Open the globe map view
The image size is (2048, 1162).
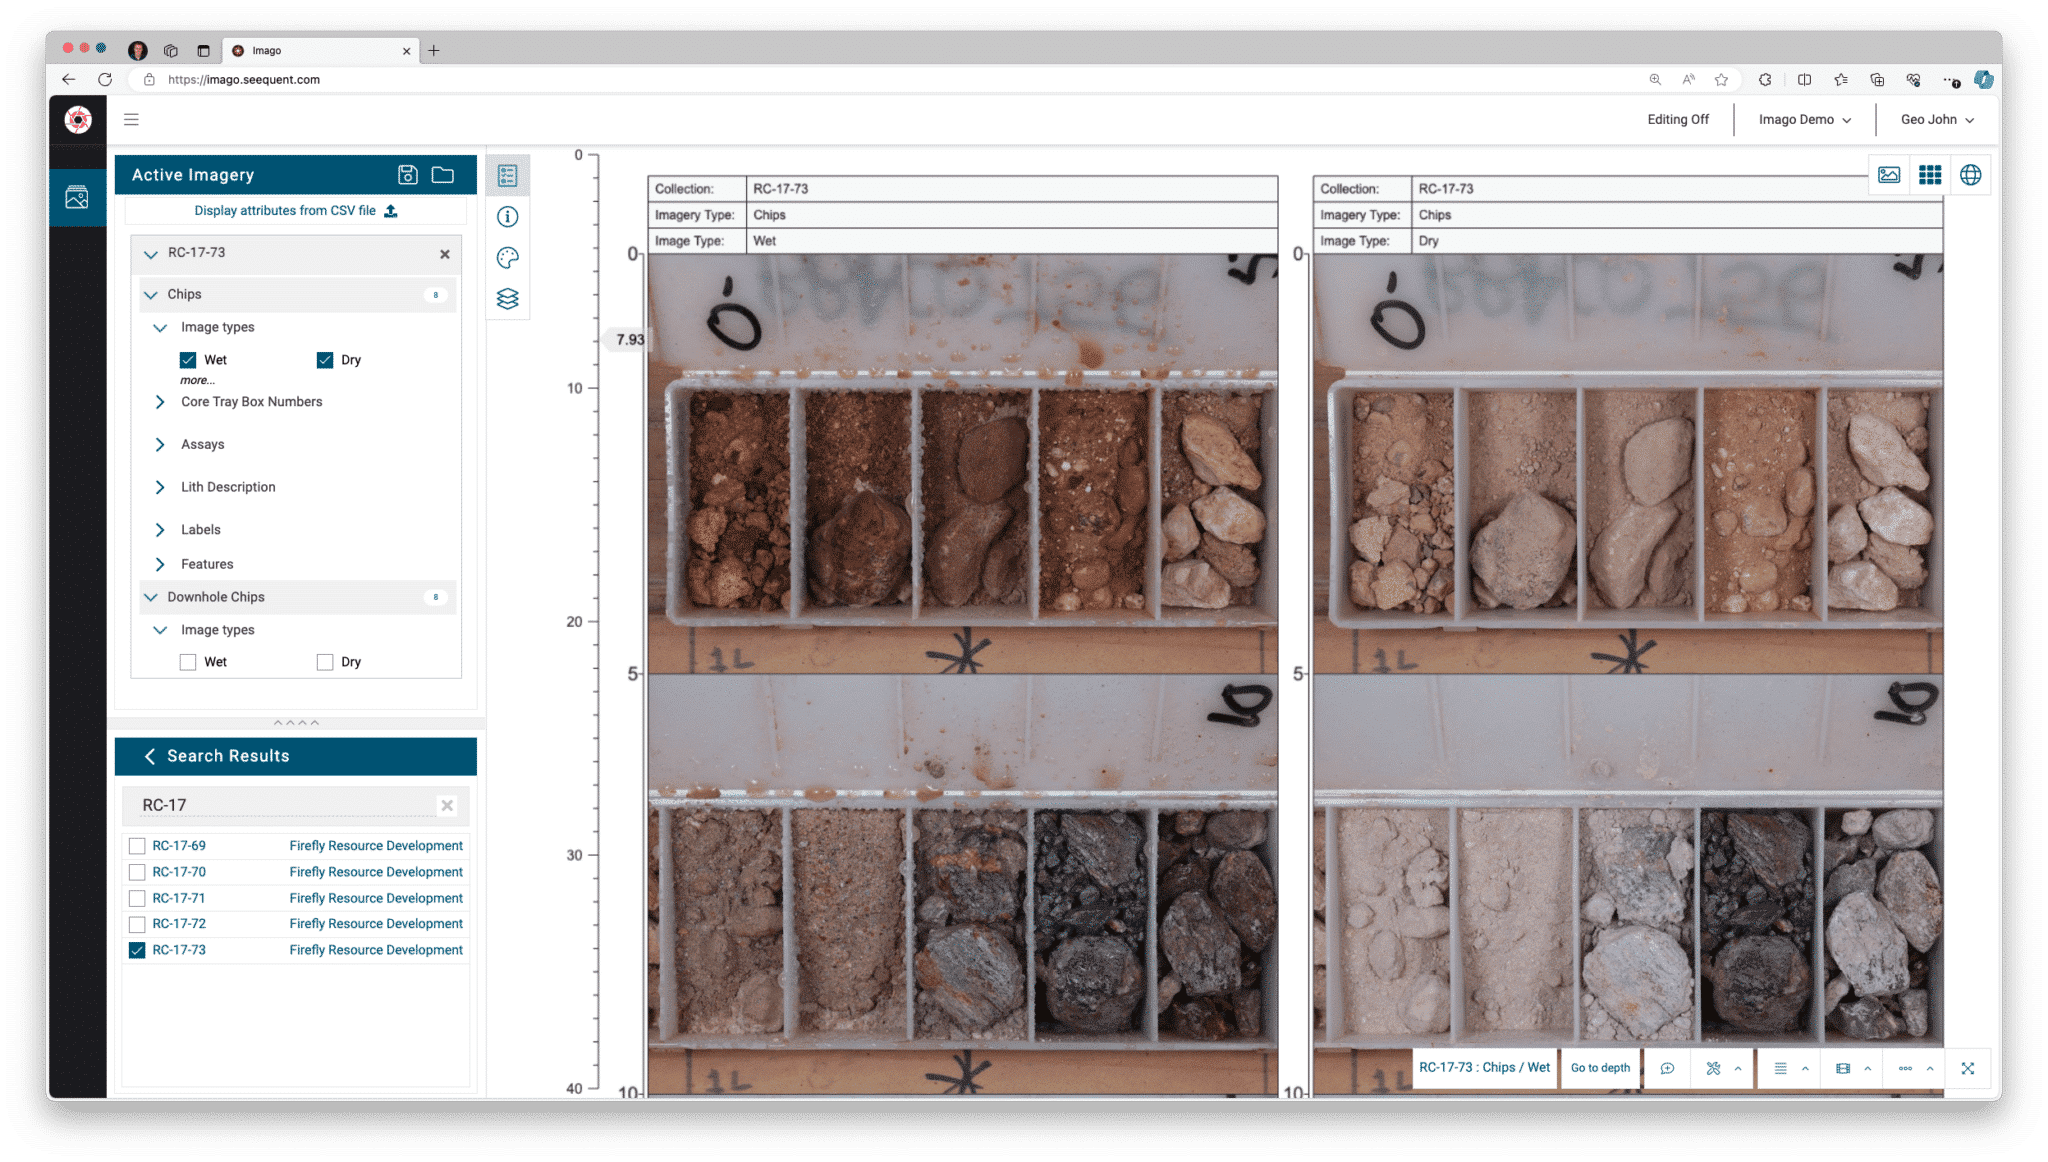(x=1970, y=175)
